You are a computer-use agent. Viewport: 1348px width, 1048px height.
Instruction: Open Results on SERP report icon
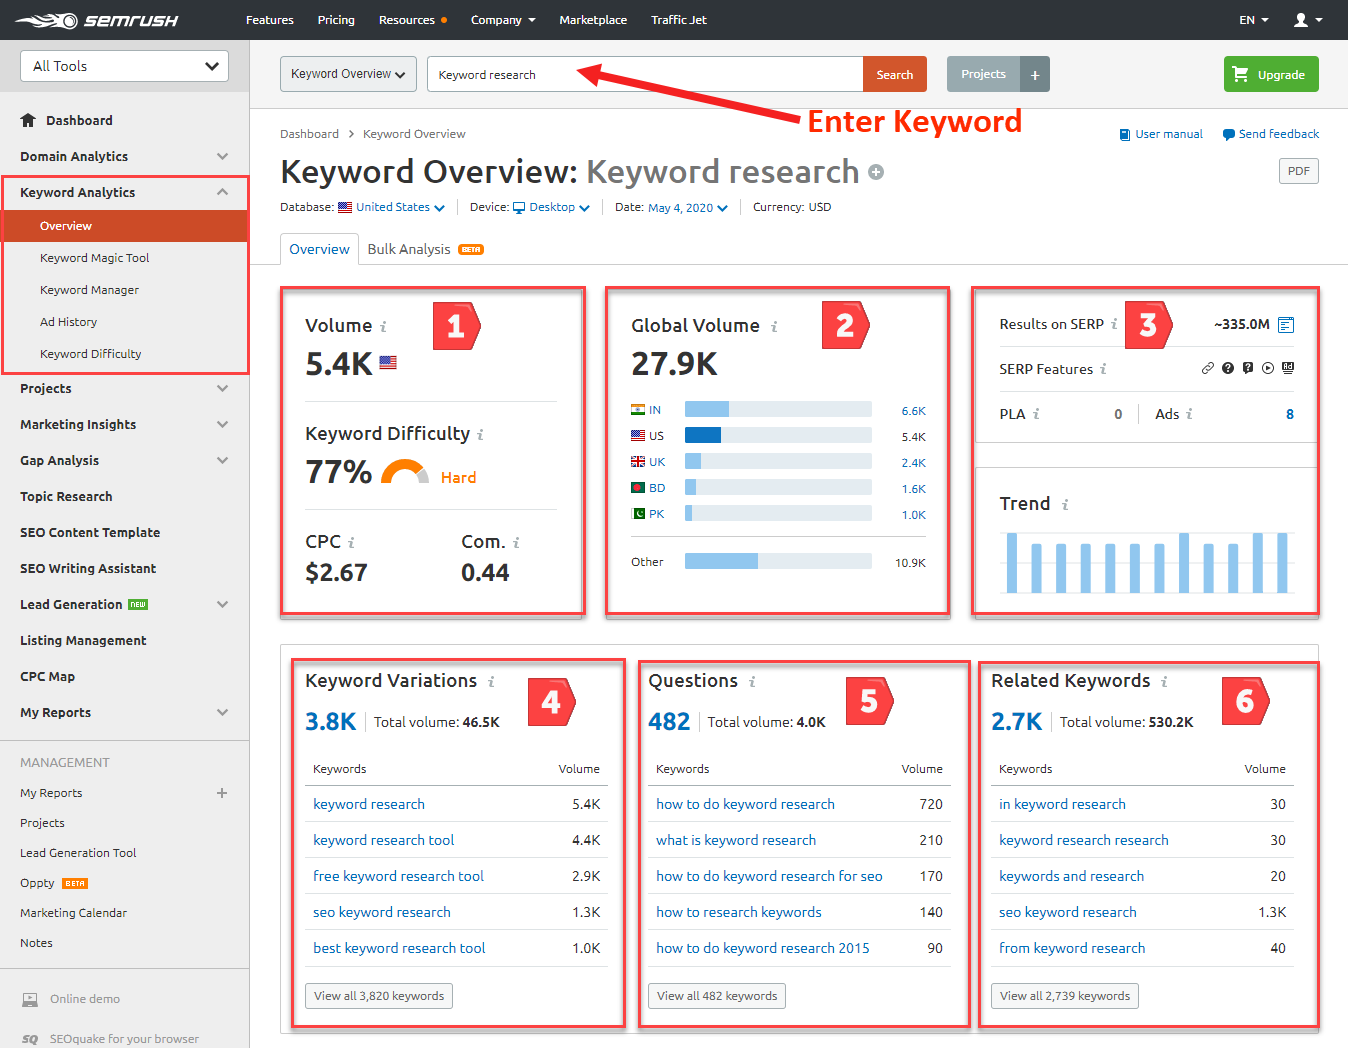click(x=1286, y=325)
